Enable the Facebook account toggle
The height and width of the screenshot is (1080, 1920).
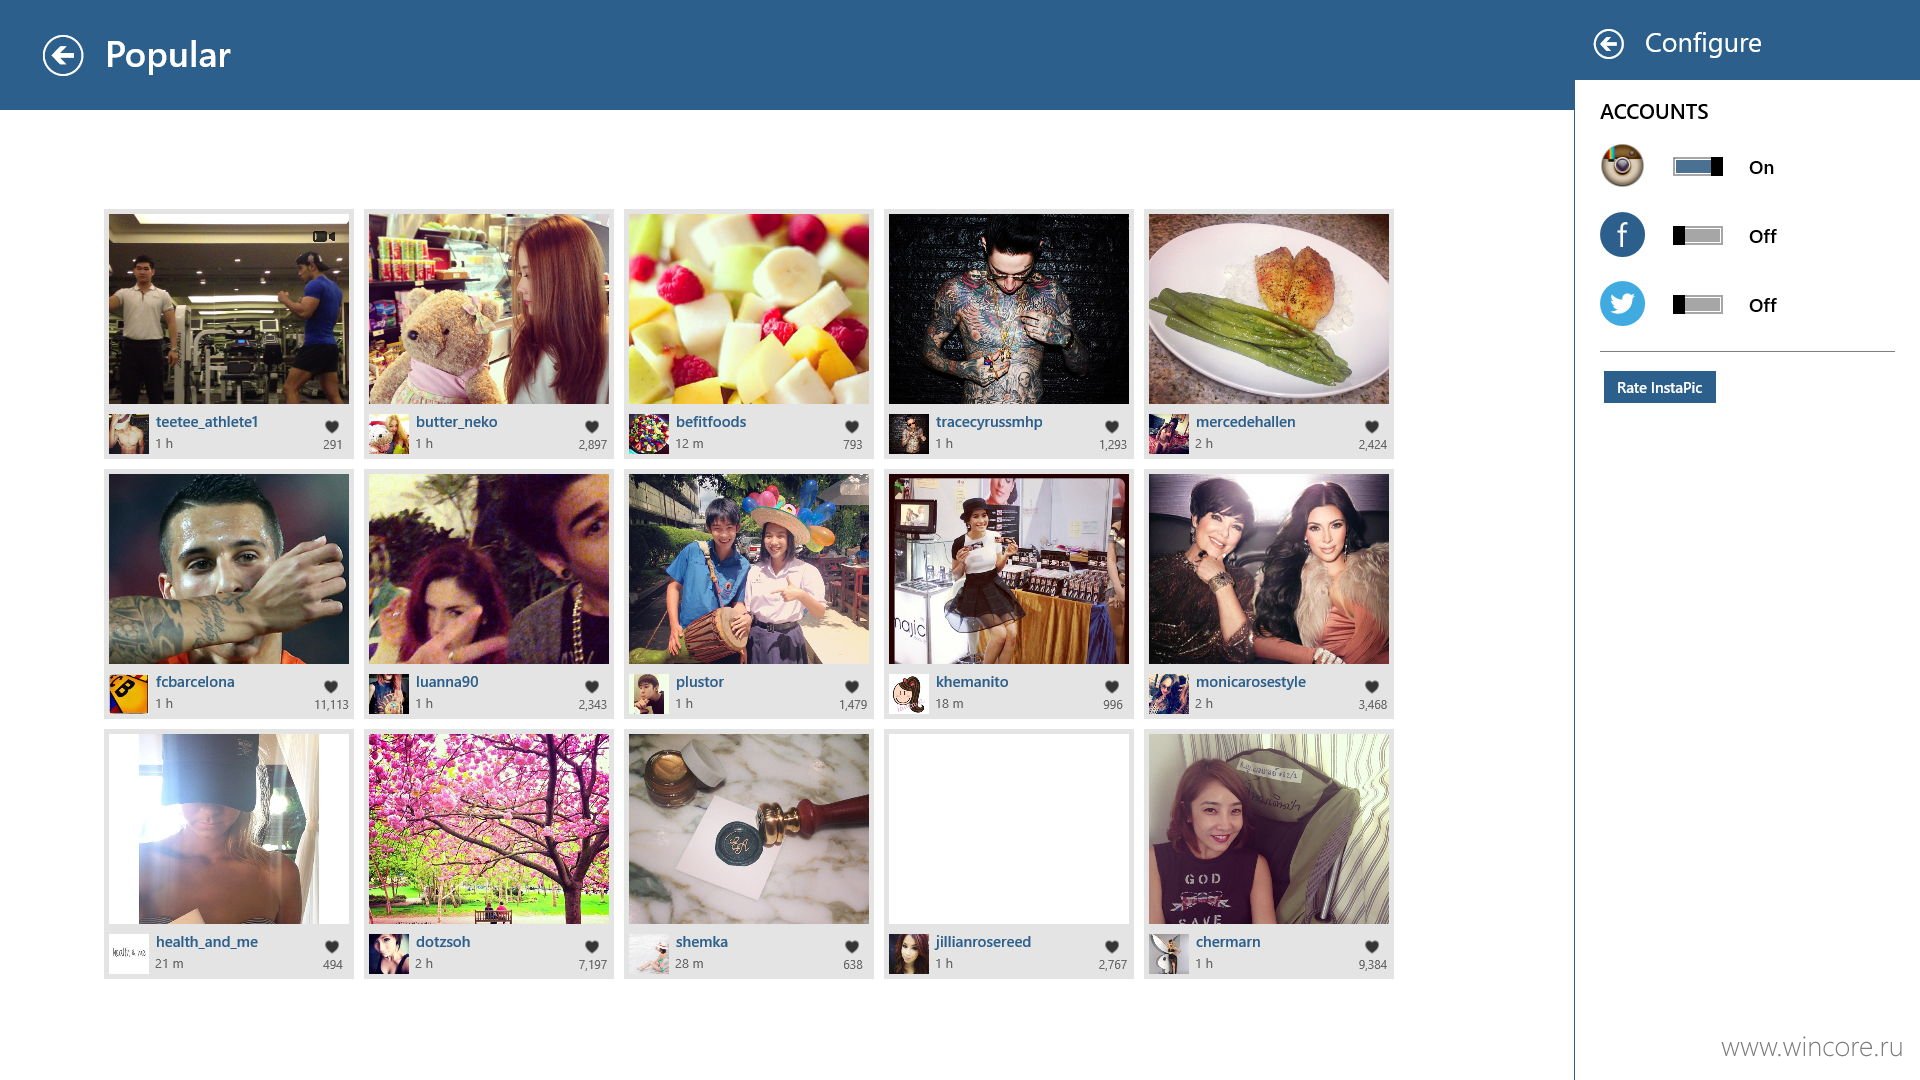(x=1698, y=235)
